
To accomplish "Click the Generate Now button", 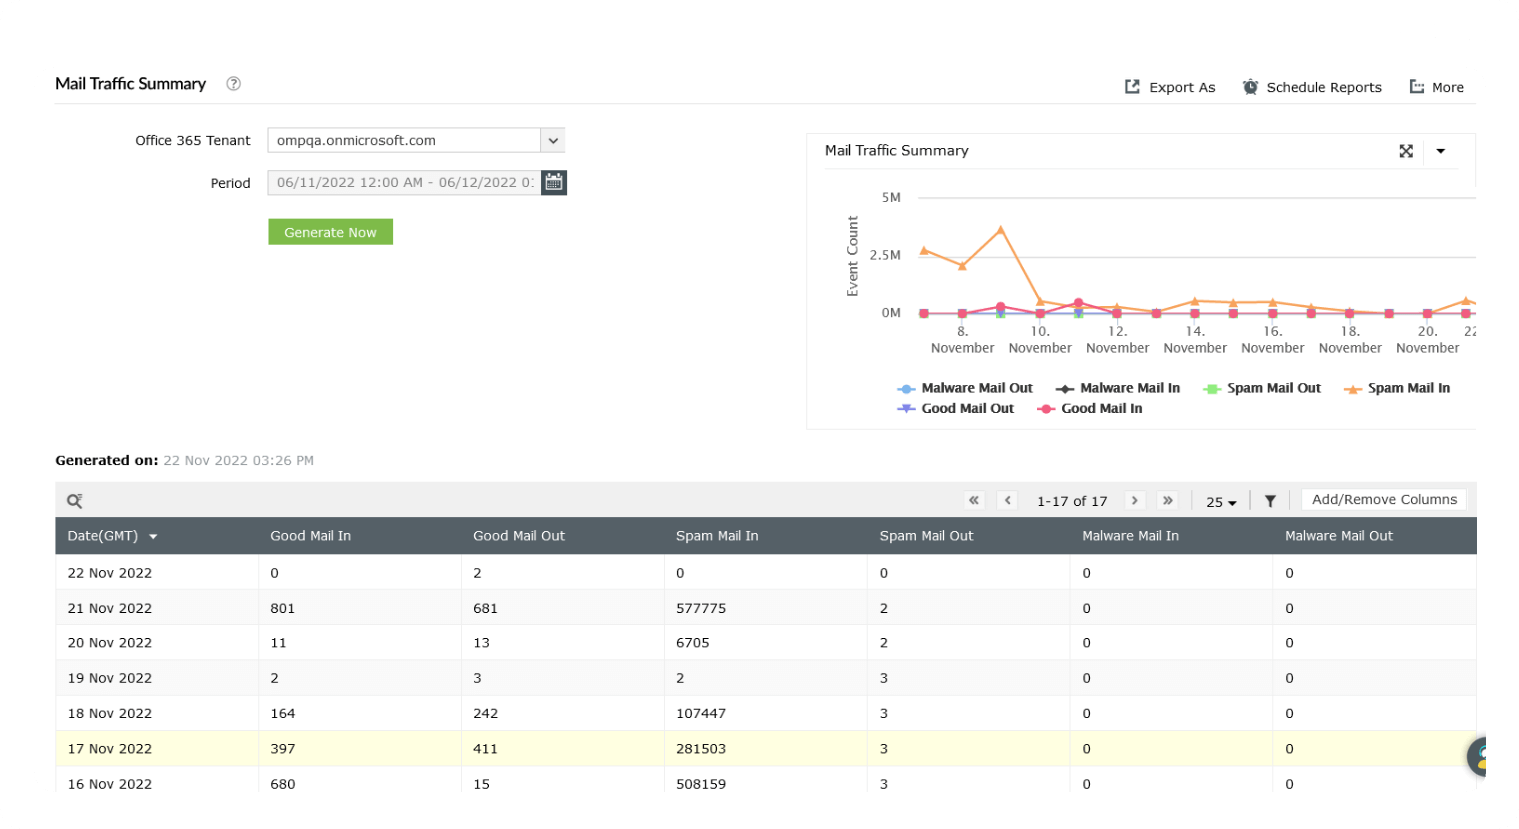I will (x=330, y=231).
